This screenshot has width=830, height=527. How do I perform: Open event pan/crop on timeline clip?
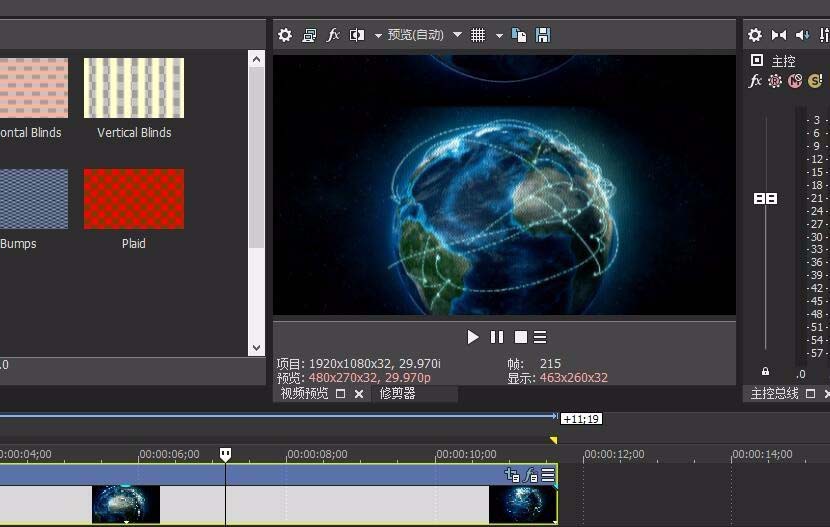[512, 476]
